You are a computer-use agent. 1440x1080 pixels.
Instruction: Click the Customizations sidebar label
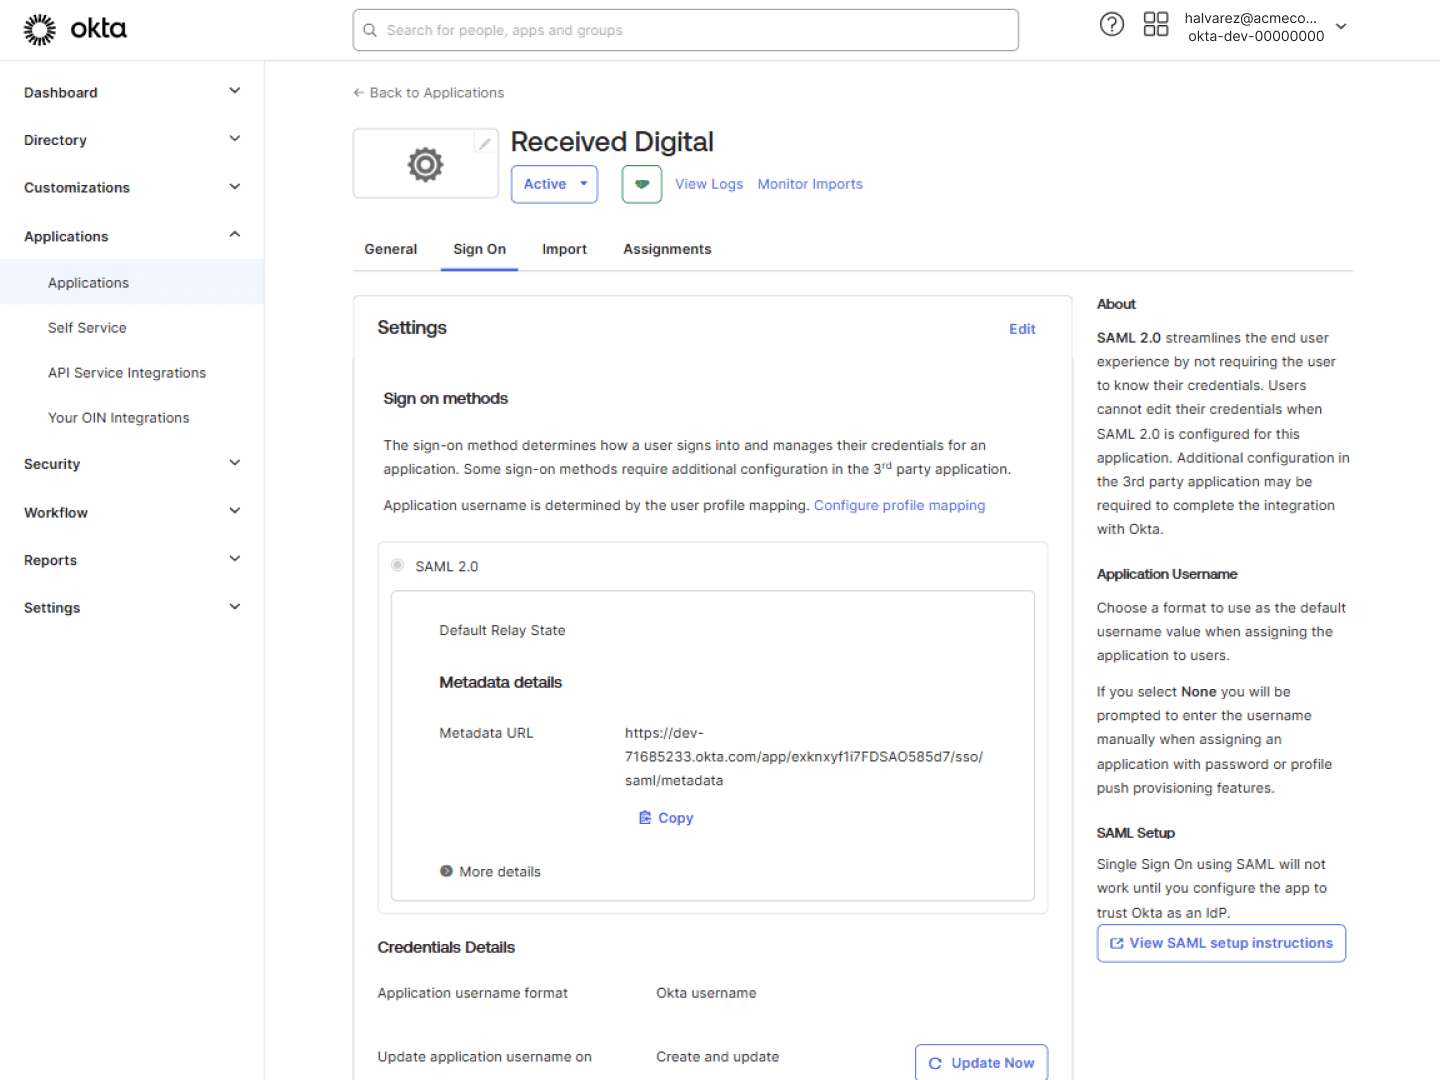click(x=77, y=188)
